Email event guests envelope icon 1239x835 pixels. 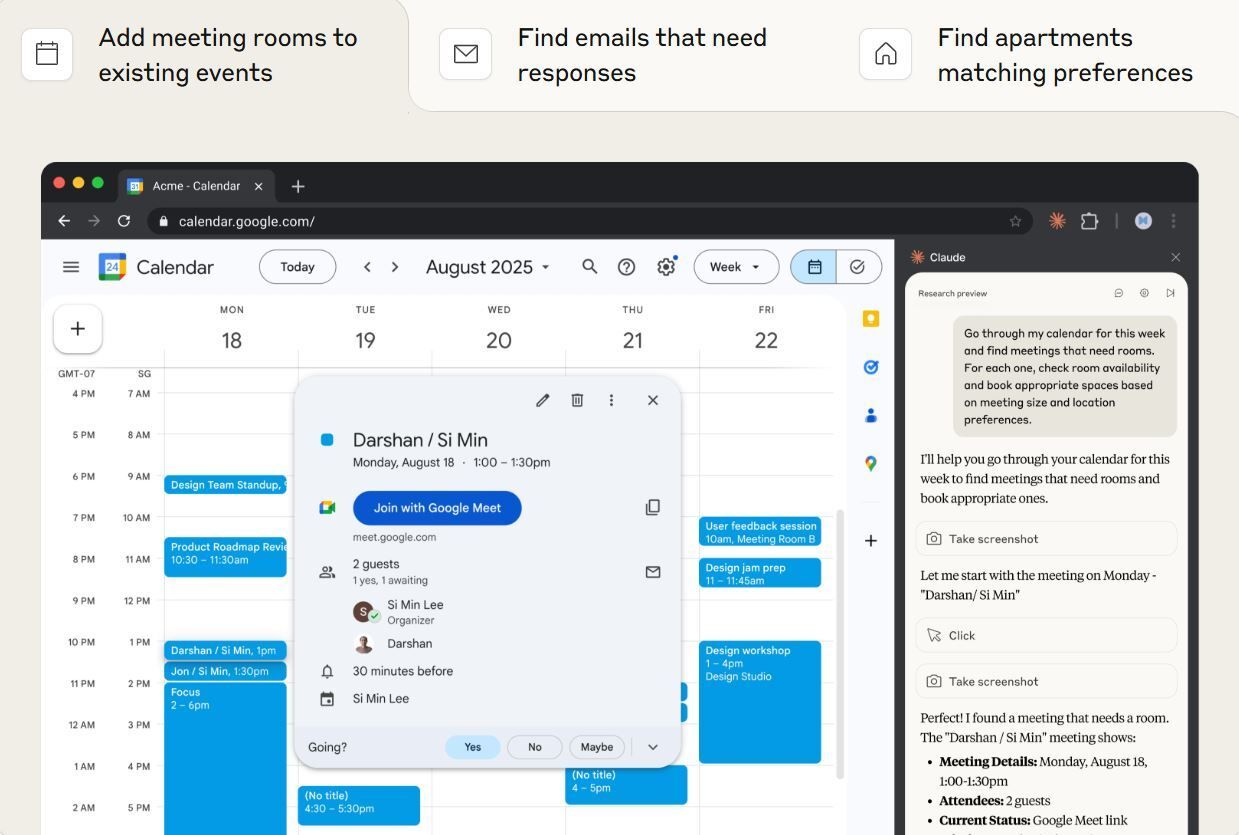tap(653, 572)
